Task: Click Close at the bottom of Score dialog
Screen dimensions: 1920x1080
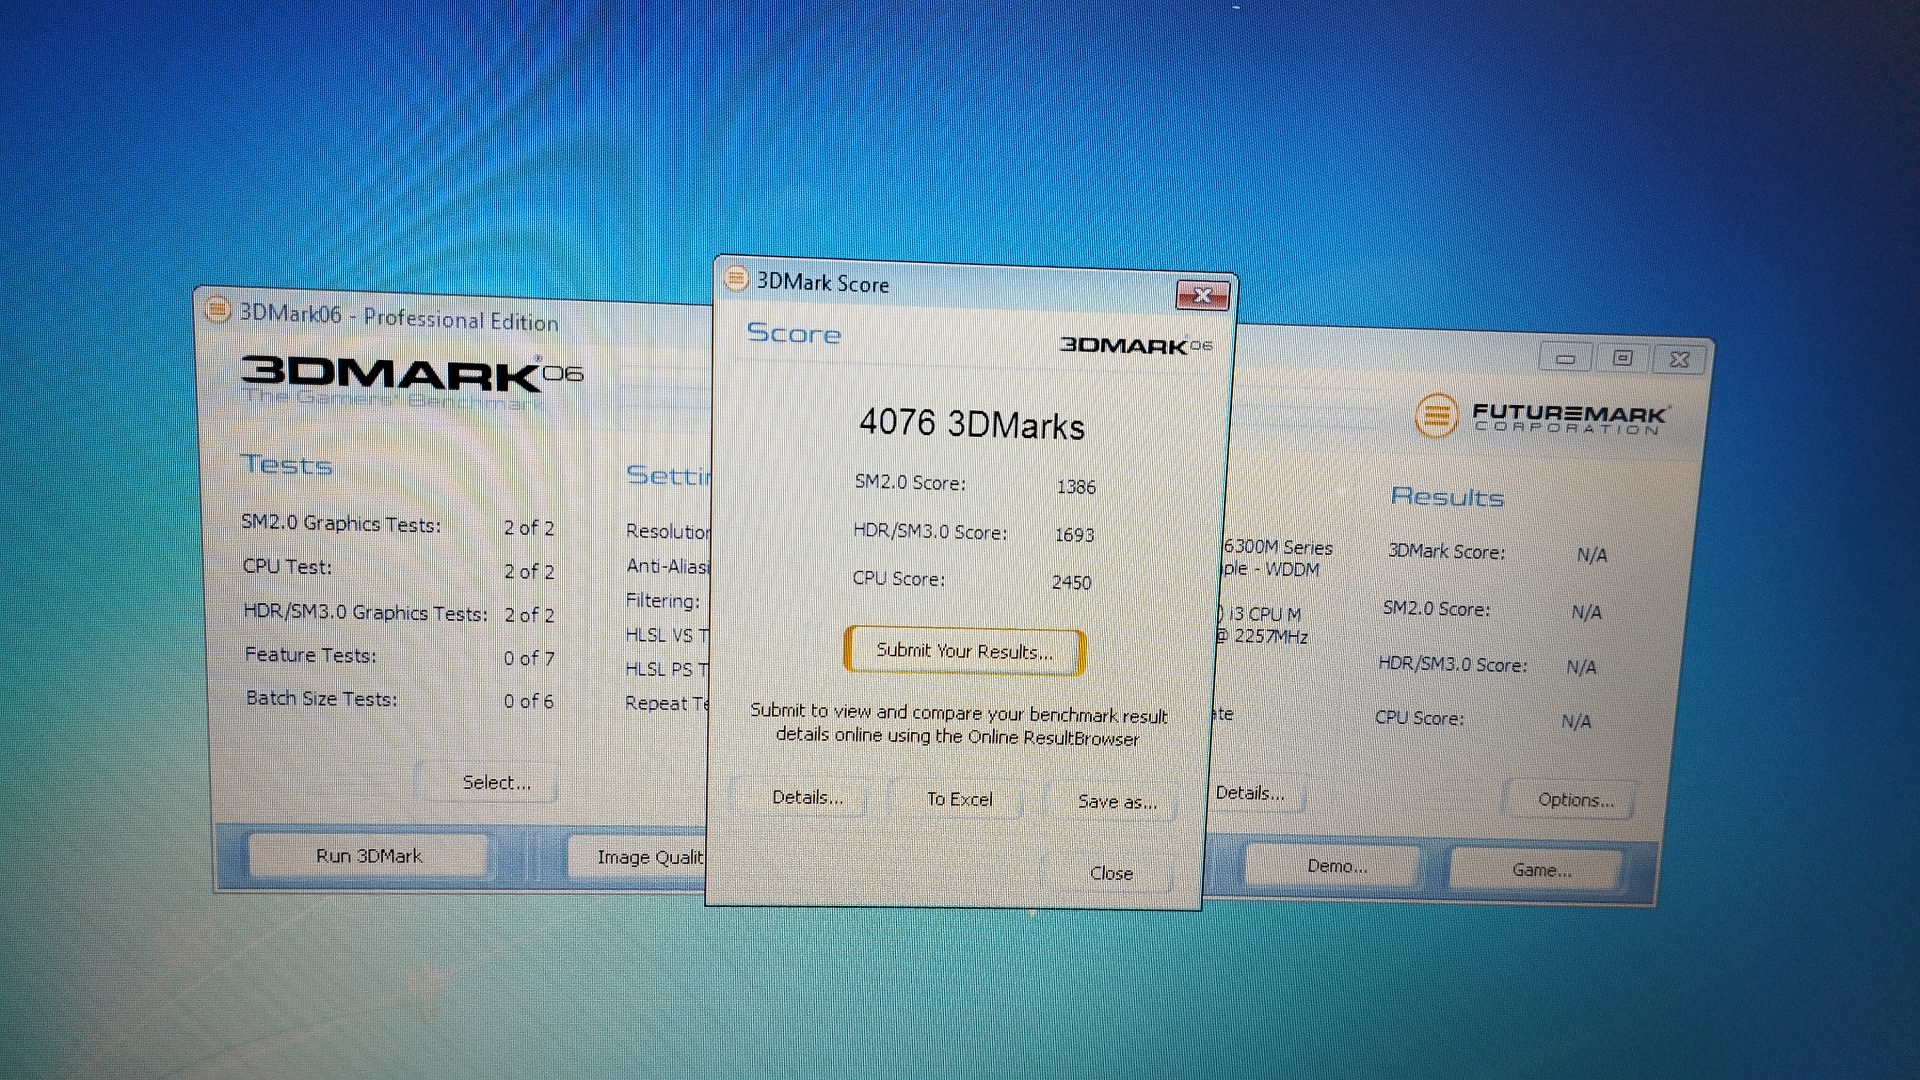Action: pyautogui.click(x=1111, y=873)
